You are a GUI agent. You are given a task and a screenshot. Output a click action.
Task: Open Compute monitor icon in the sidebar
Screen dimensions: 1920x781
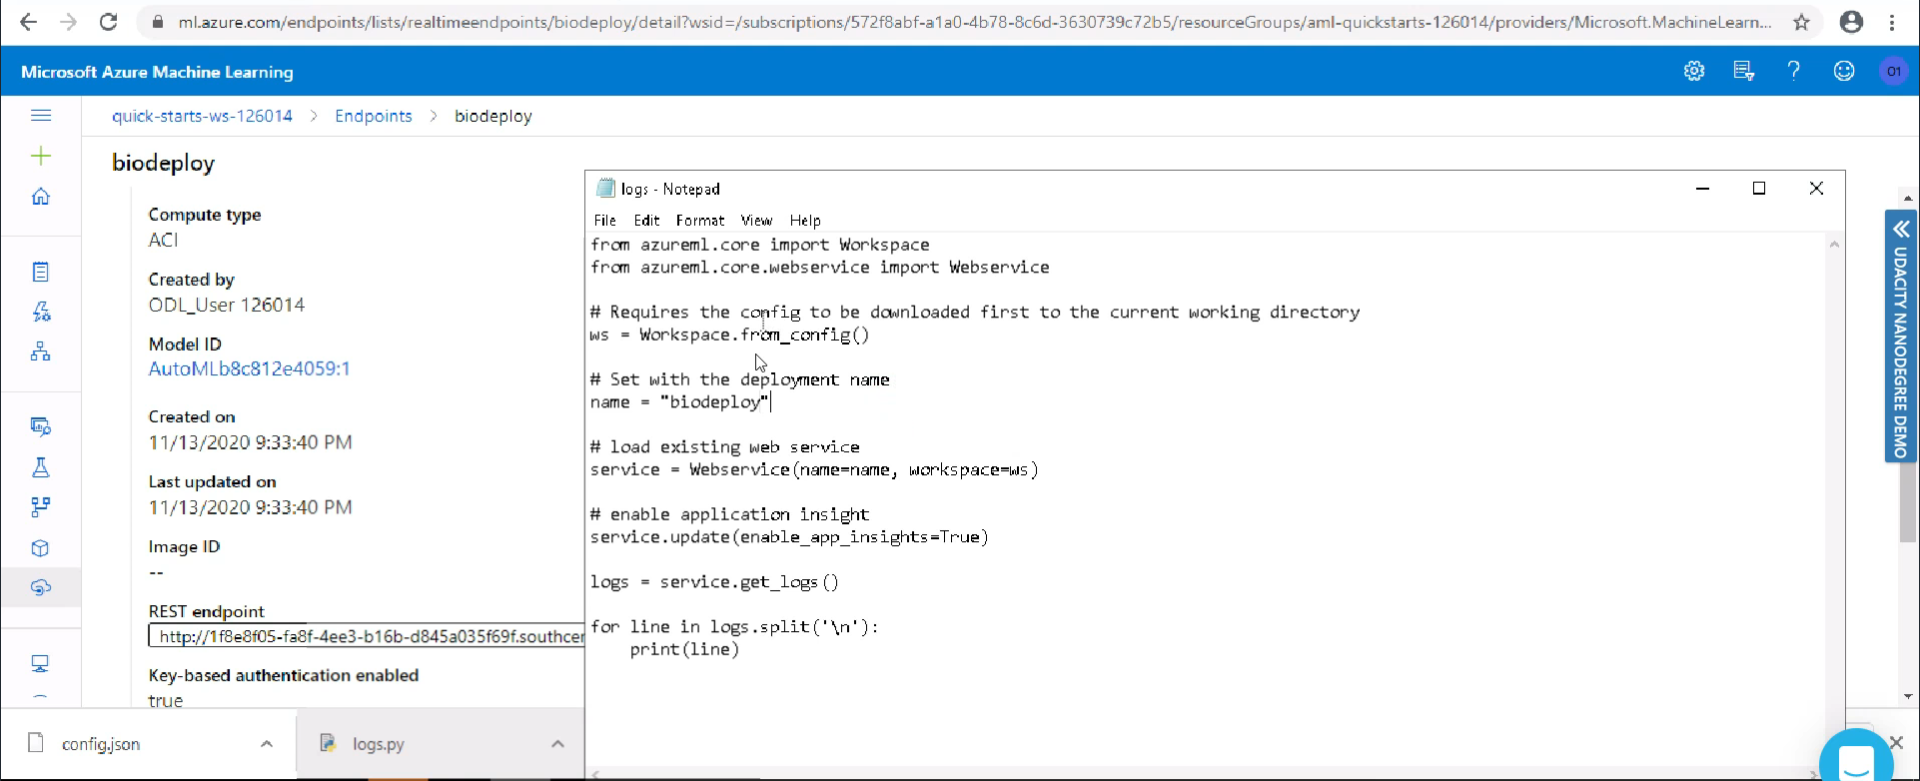click(41, 663)
